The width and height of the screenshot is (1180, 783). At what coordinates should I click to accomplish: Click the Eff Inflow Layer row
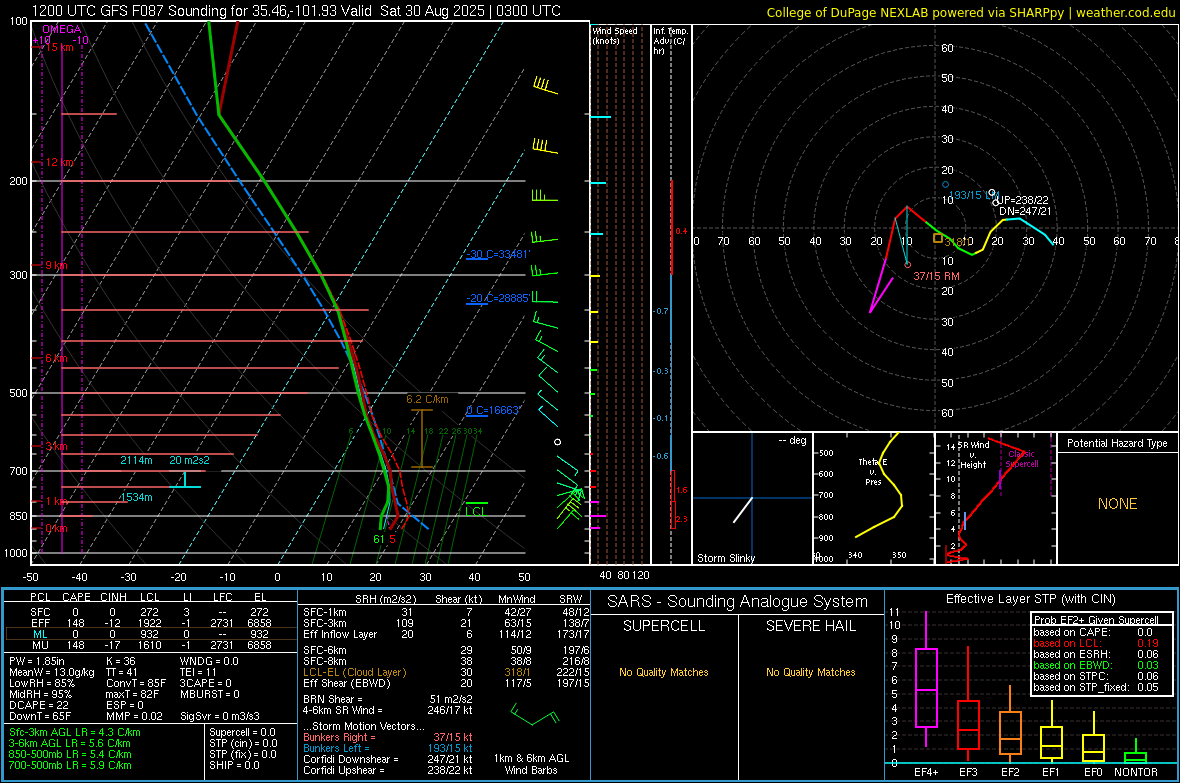click(446, 634)
